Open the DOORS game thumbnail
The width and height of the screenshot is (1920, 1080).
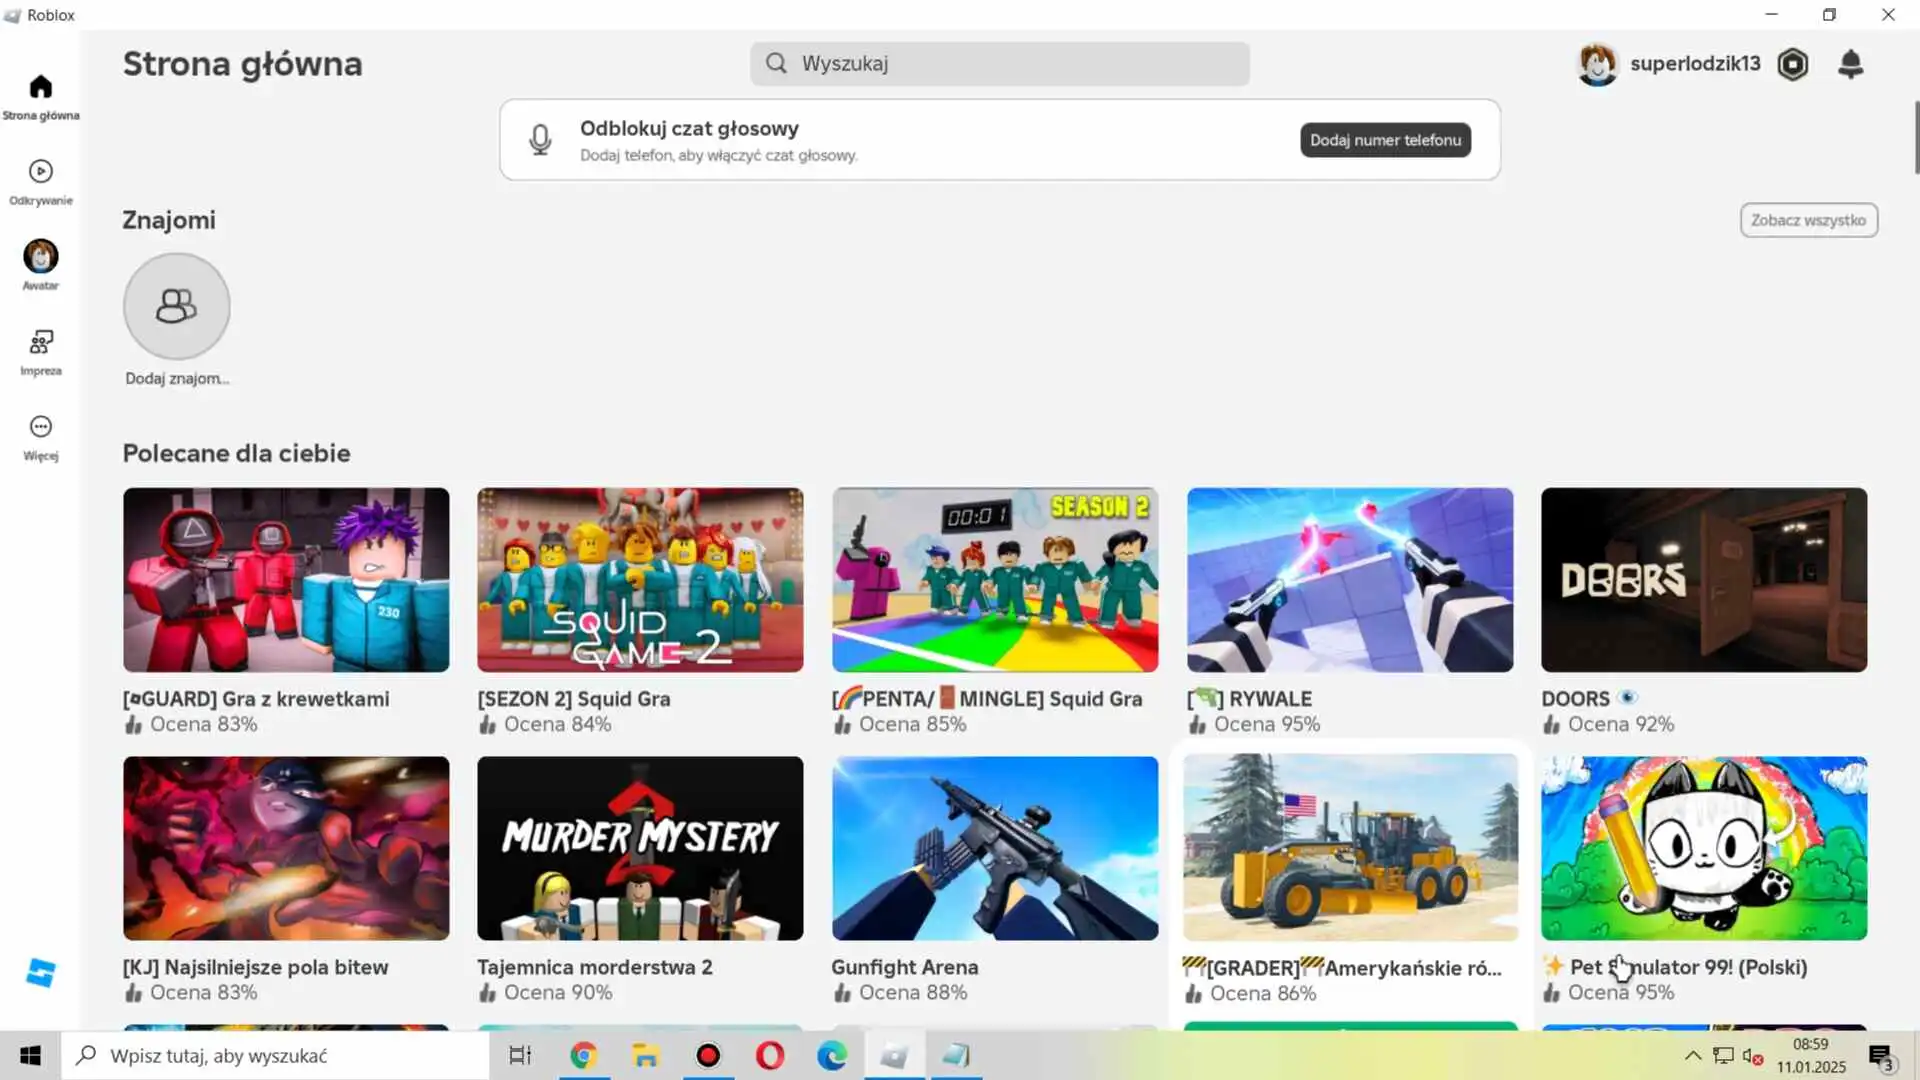[x=1703, y=580]
